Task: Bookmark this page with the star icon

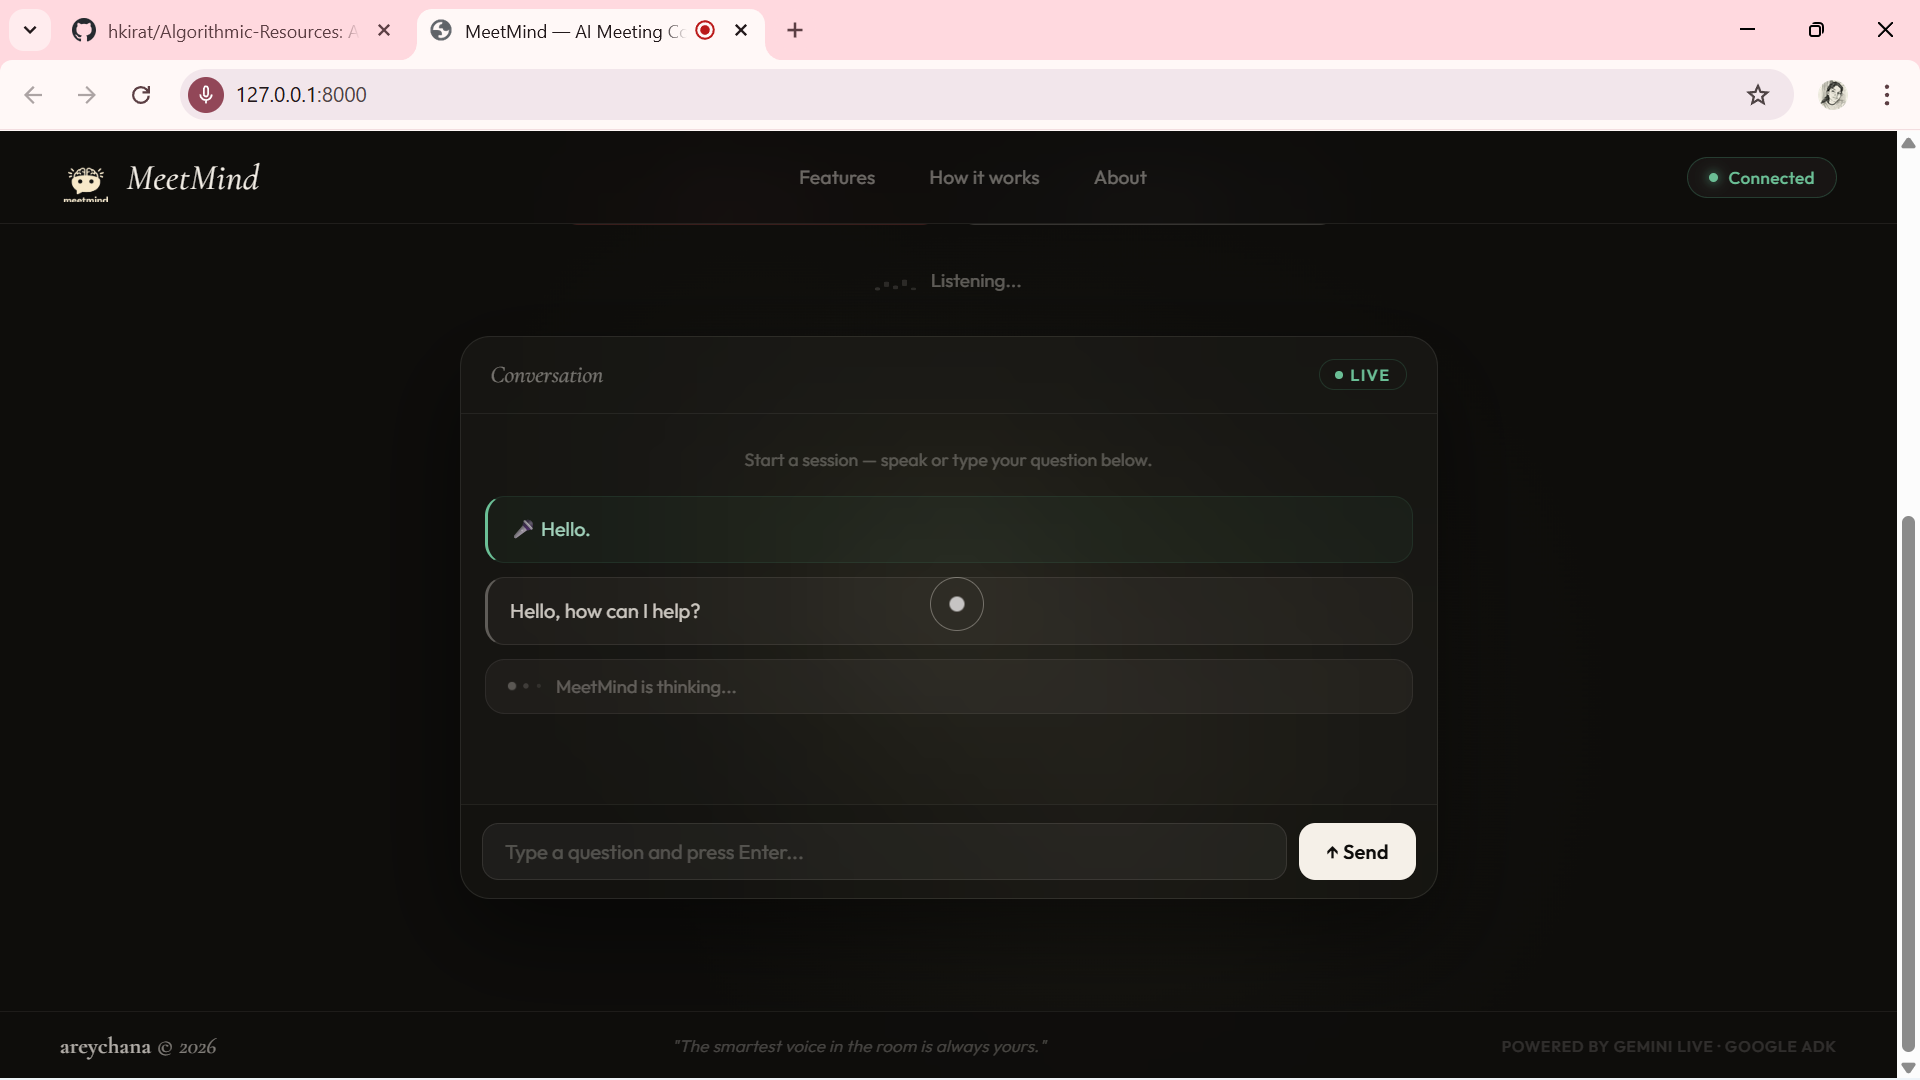Action: pos(1758,95)
